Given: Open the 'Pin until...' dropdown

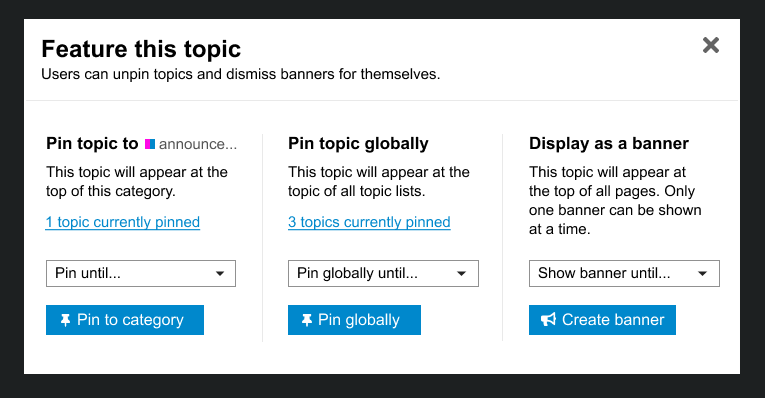Looking at the screenshot, I should (141, 273).
